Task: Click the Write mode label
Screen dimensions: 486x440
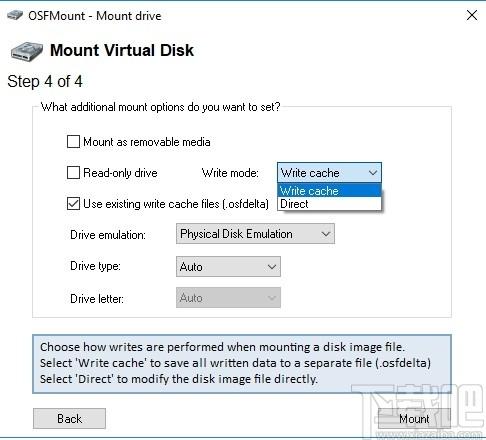Action: [230, 173]
